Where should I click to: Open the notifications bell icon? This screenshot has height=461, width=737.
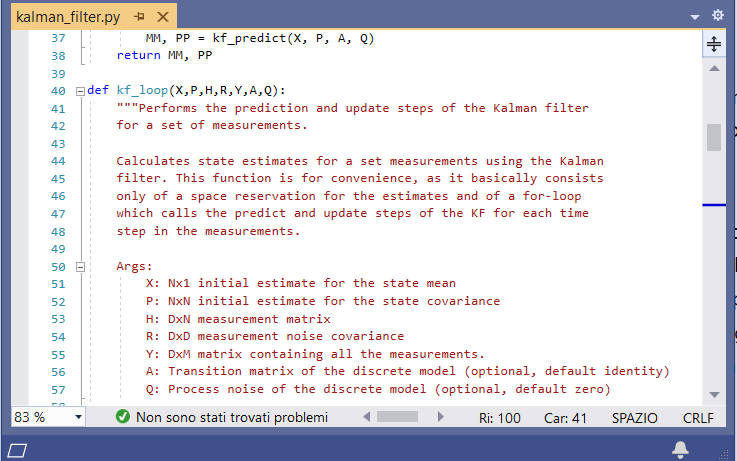[681, 448]
